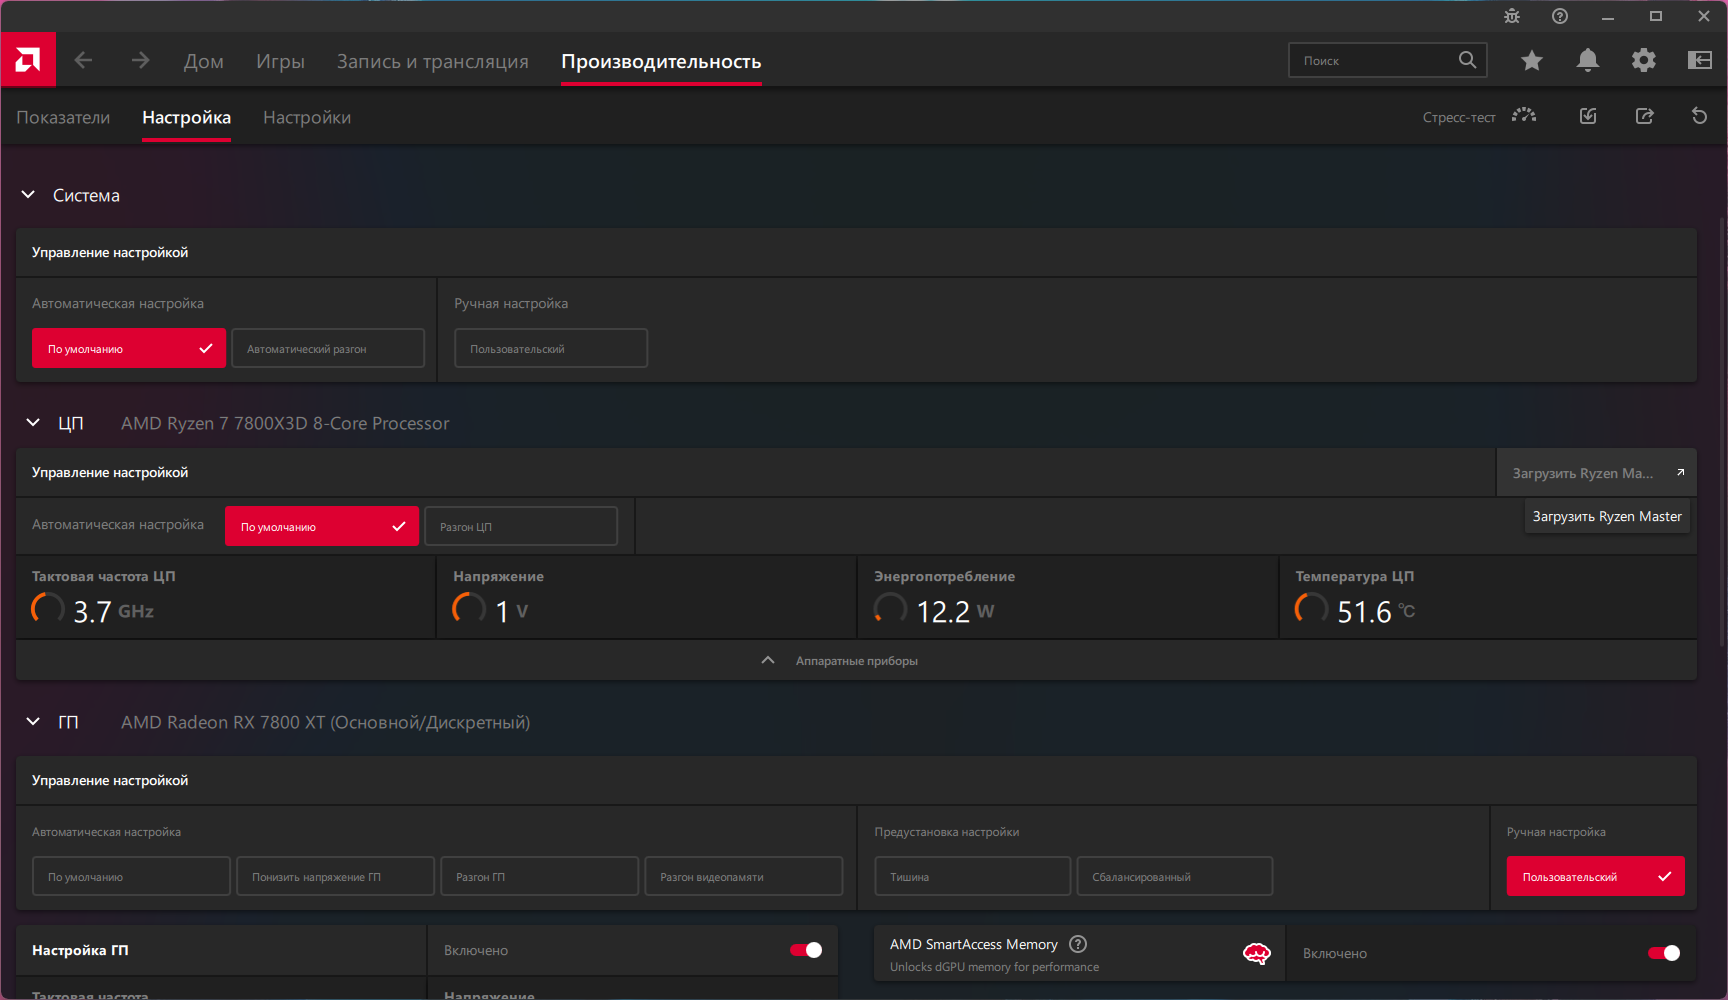The width and height of the screenshot is (1728, 1000).
Task: Select Разгон видеопамяти option
Action: click(743, 877)
